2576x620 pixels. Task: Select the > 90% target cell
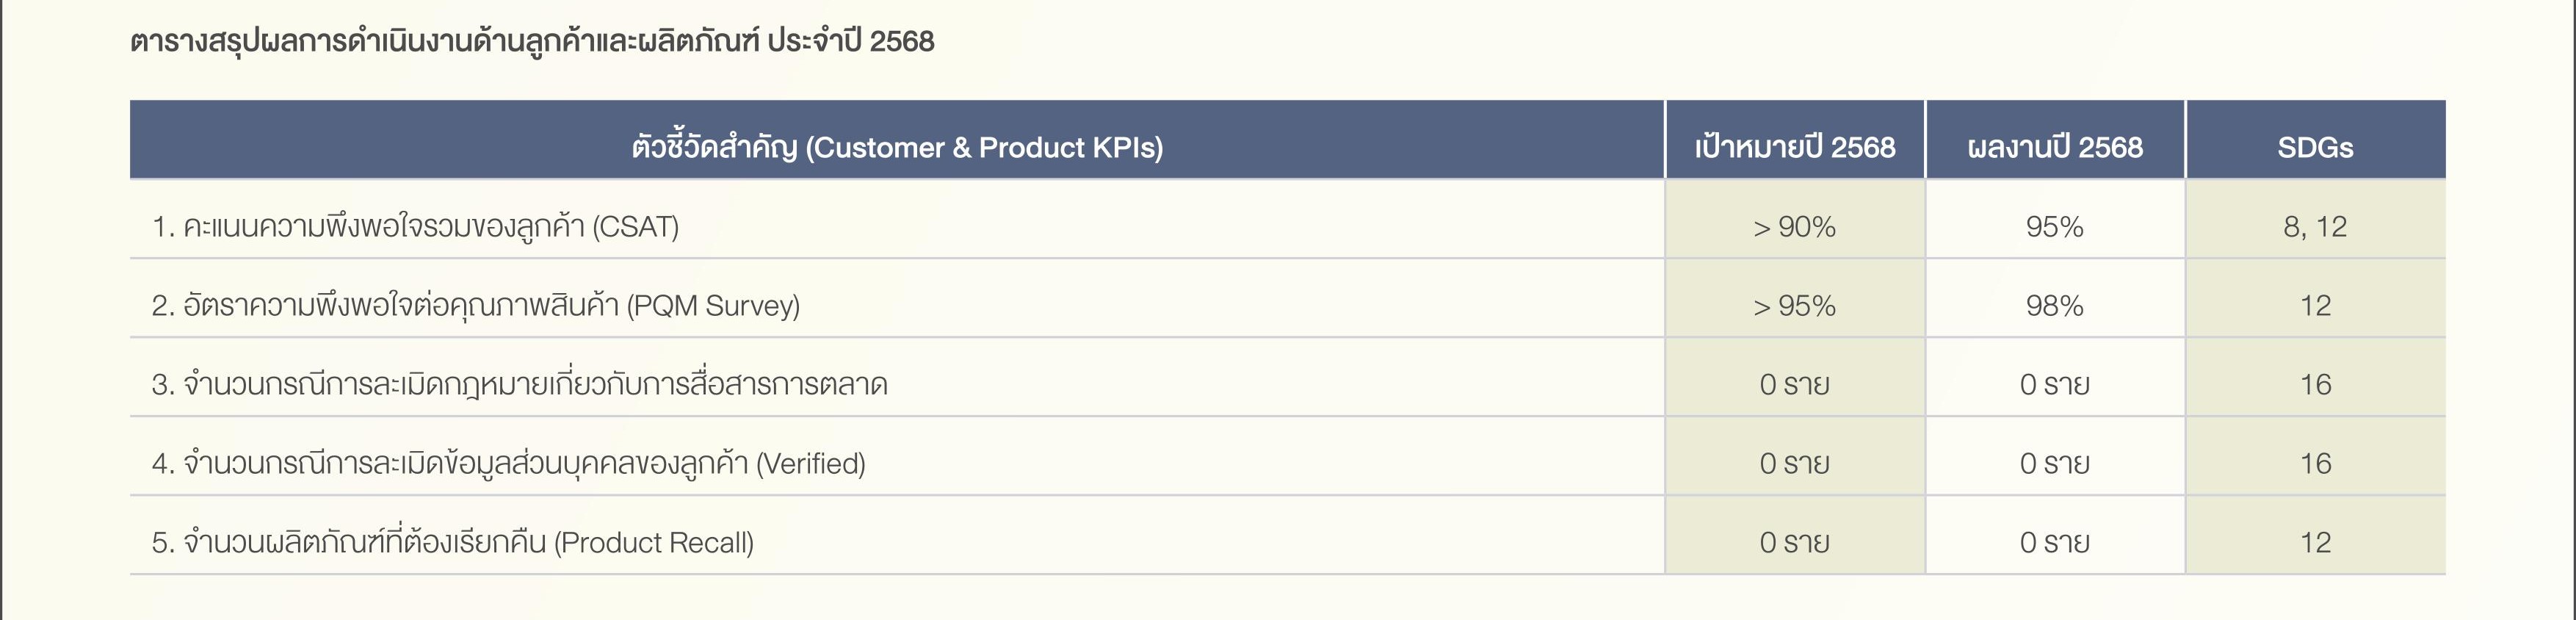[1795, 227]
